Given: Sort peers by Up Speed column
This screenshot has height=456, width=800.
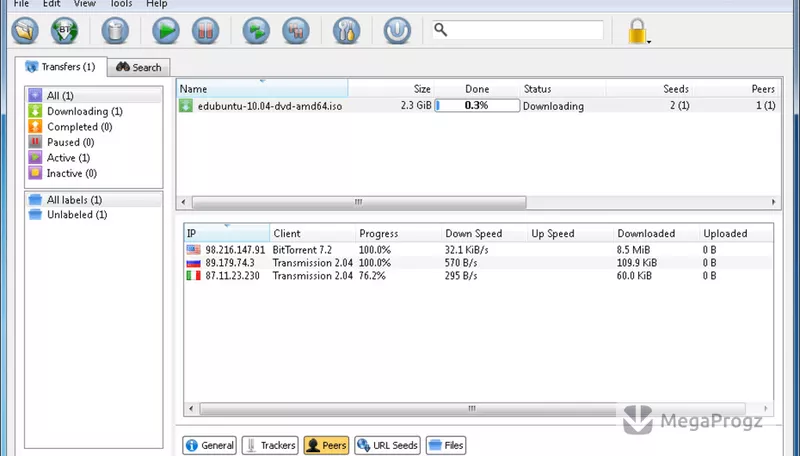Looking at the screenshot, I should (x=570, y=233).
